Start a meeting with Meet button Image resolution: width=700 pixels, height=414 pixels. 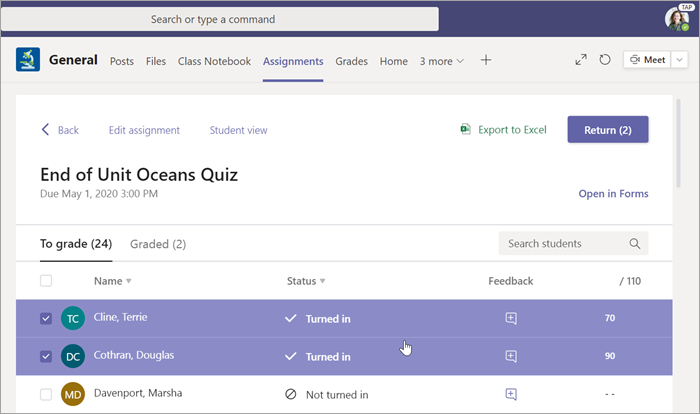point(647,60)
